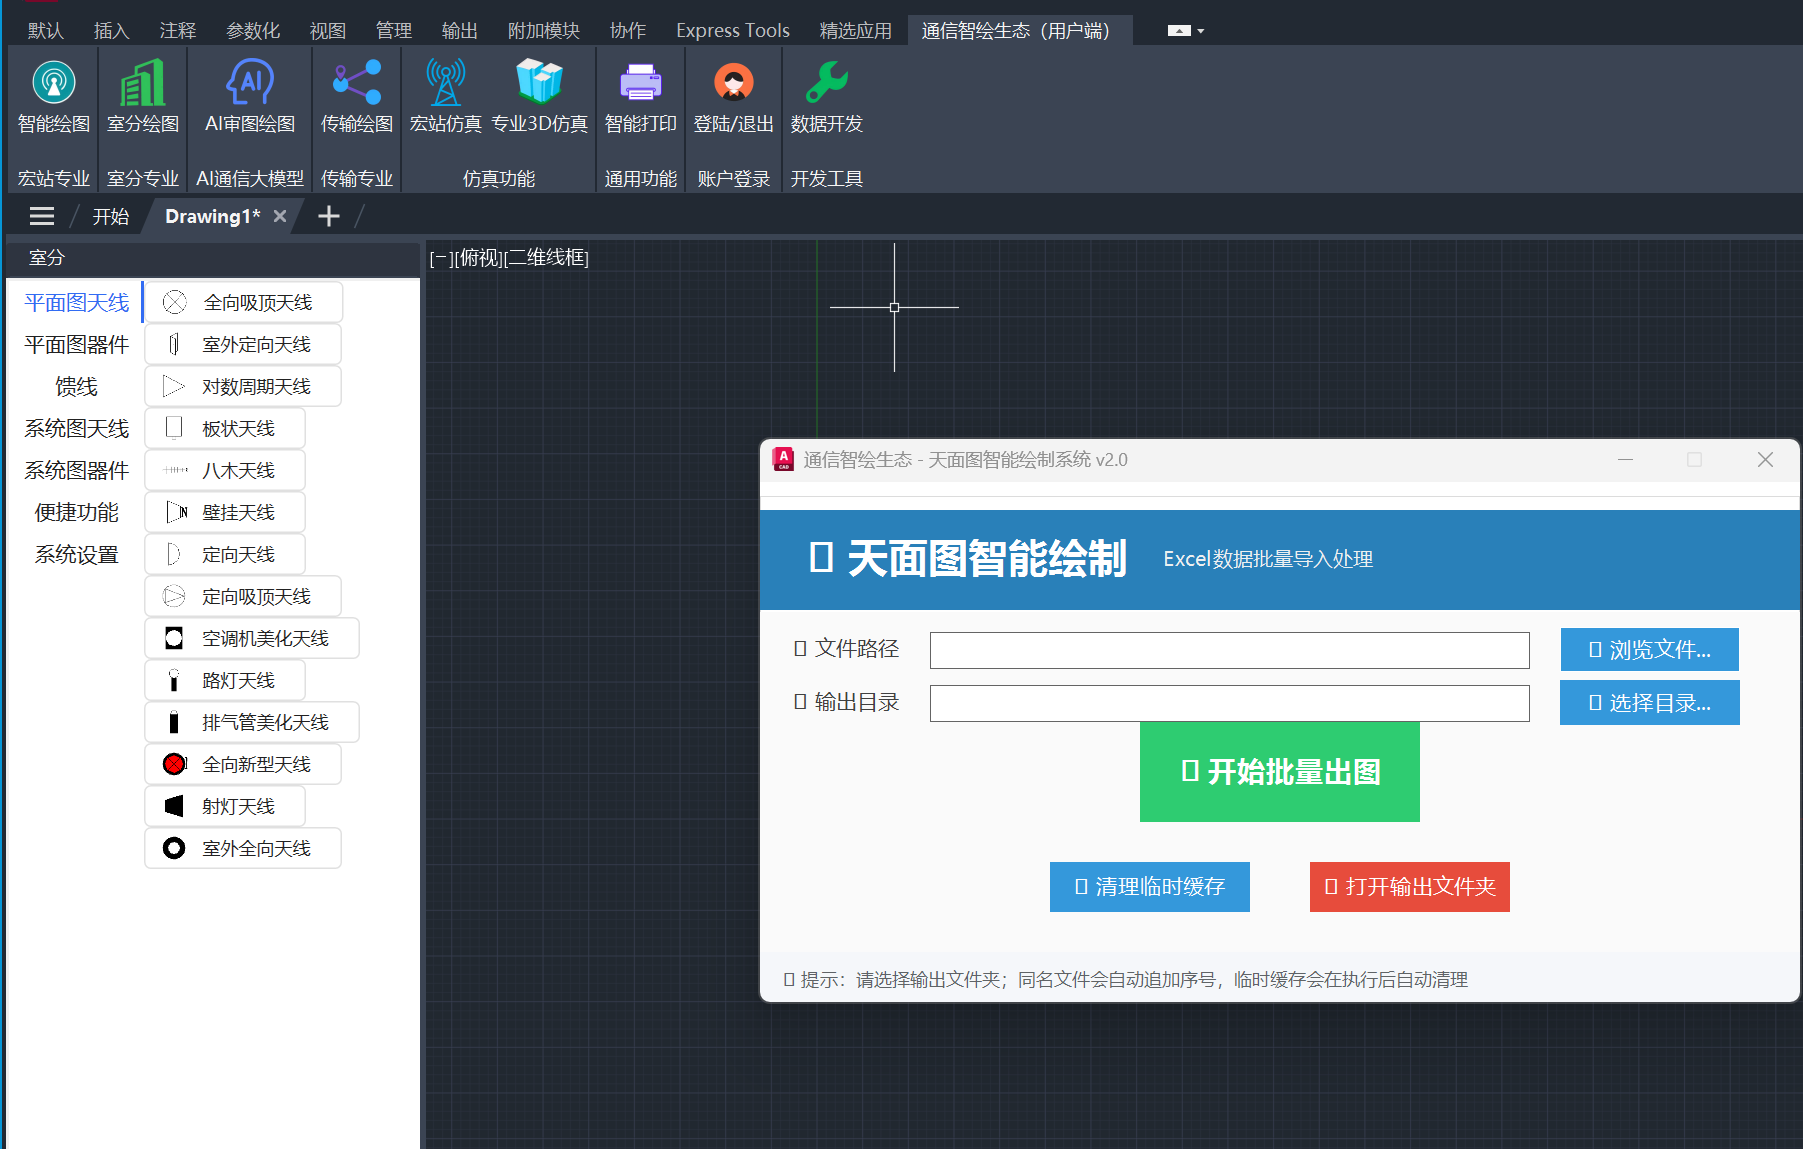
Task: Select the 平面图天线 category
Action: coord(77,302)
